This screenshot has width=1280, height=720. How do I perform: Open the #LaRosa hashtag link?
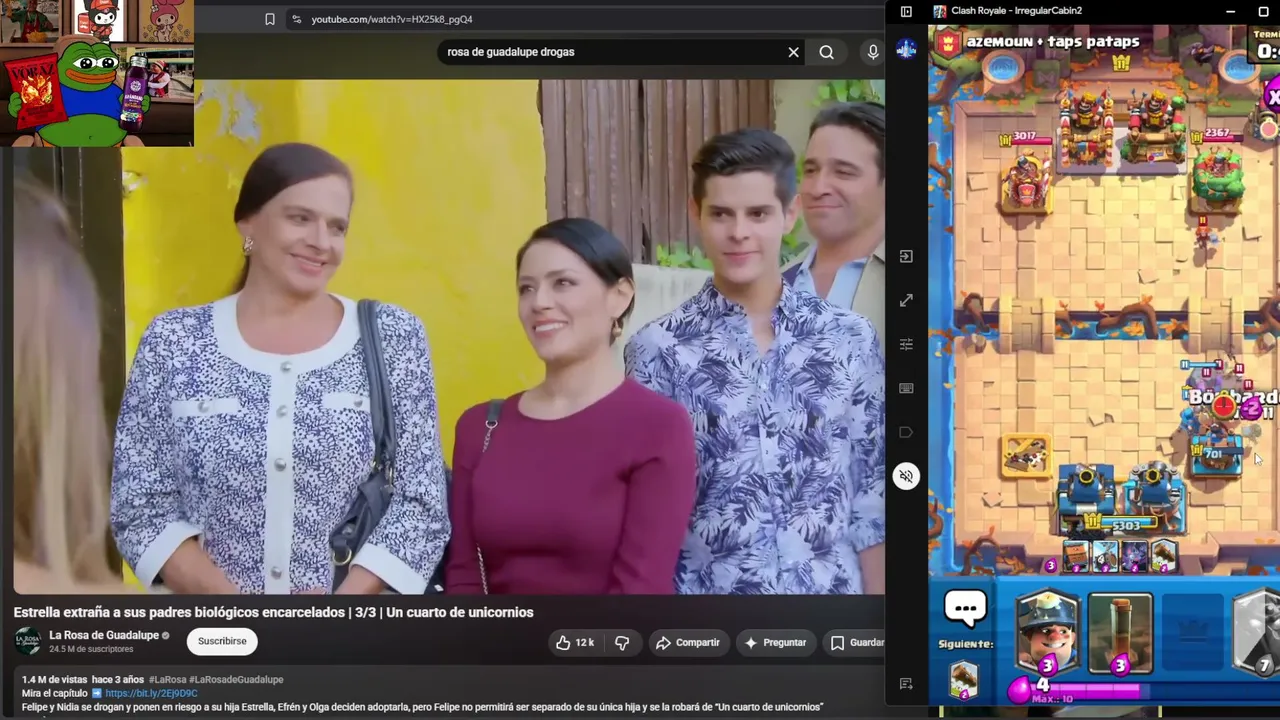tap(167, 680)
